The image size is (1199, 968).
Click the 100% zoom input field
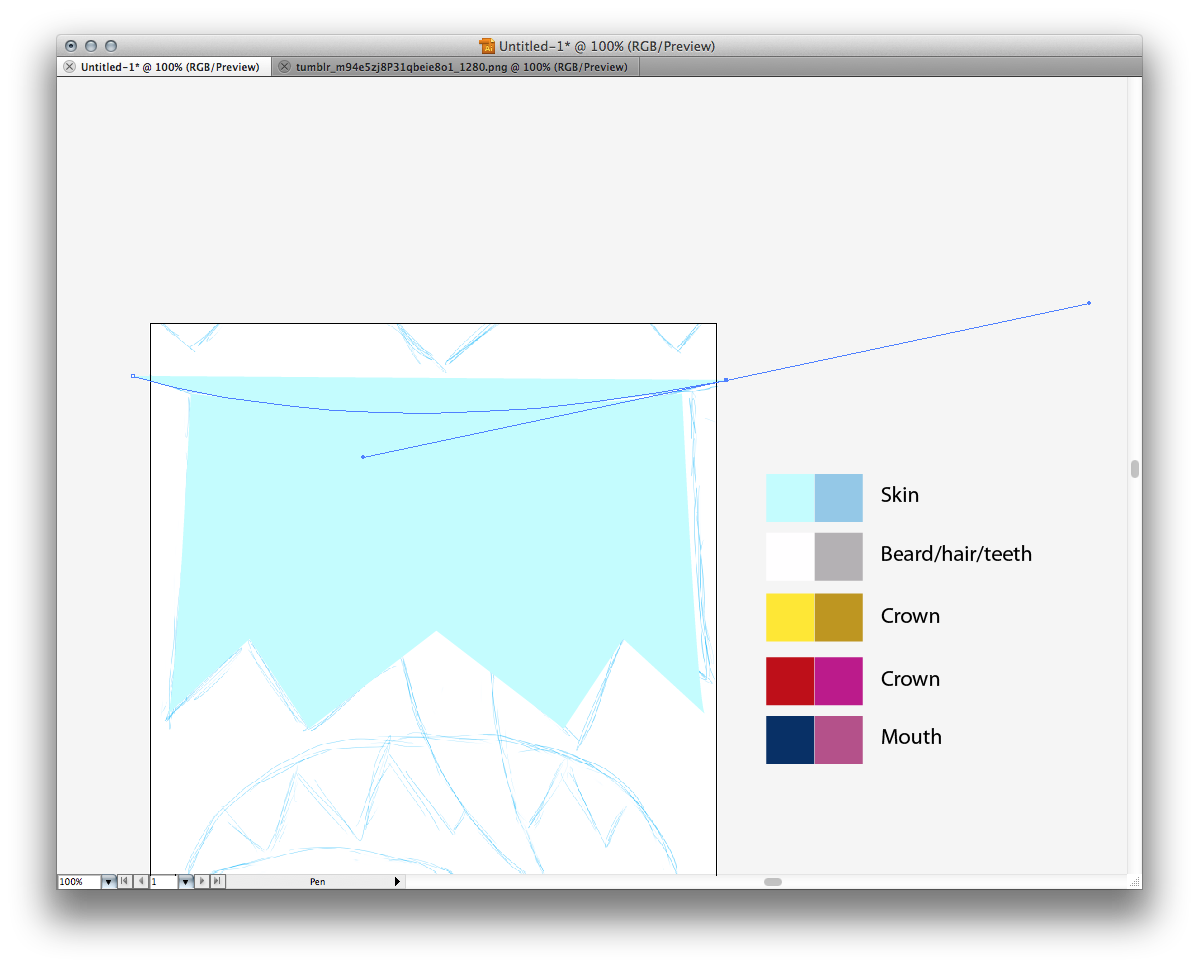click(x=78, y=882)
